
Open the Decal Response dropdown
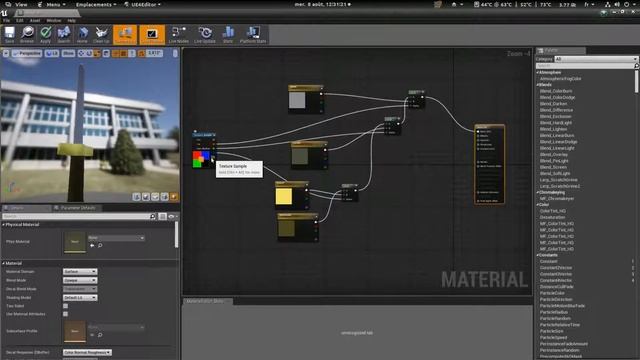(87, 352)
